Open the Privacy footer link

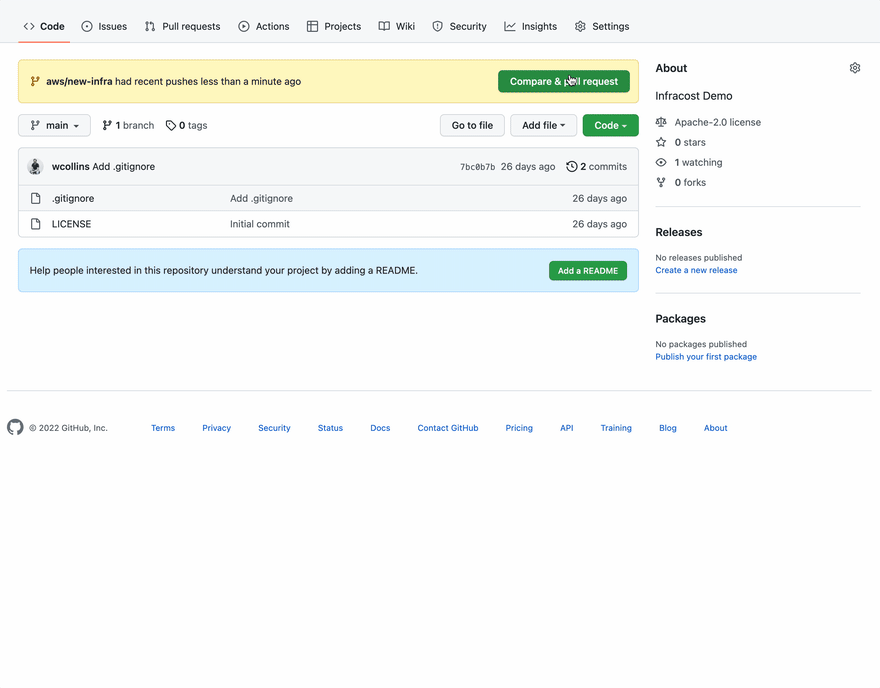tap(216, 428)
